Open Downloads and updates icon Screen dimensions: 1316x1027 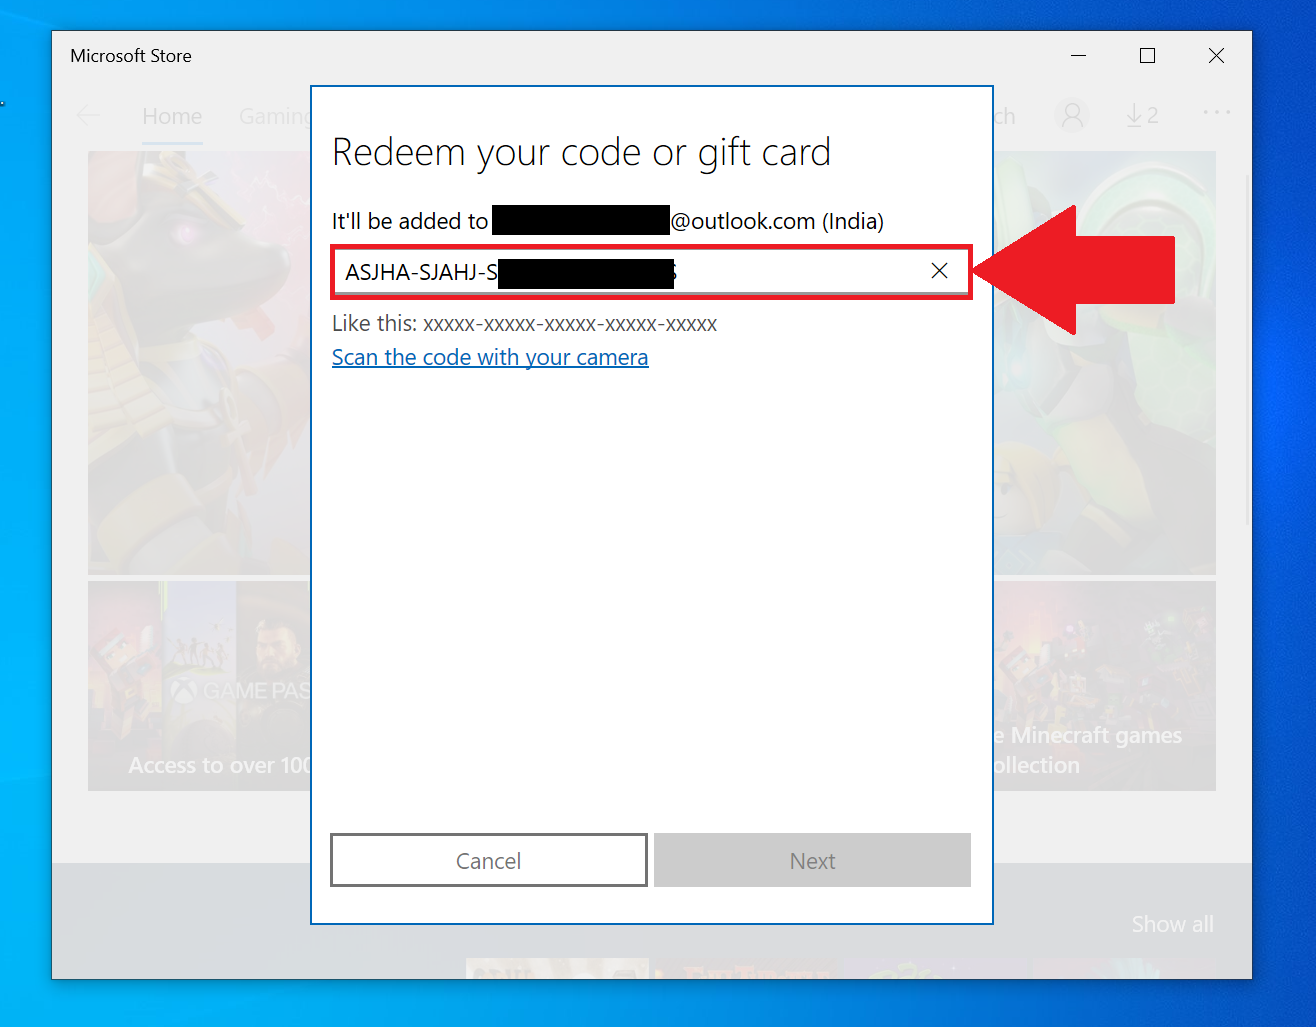(x=1141, y=116)
